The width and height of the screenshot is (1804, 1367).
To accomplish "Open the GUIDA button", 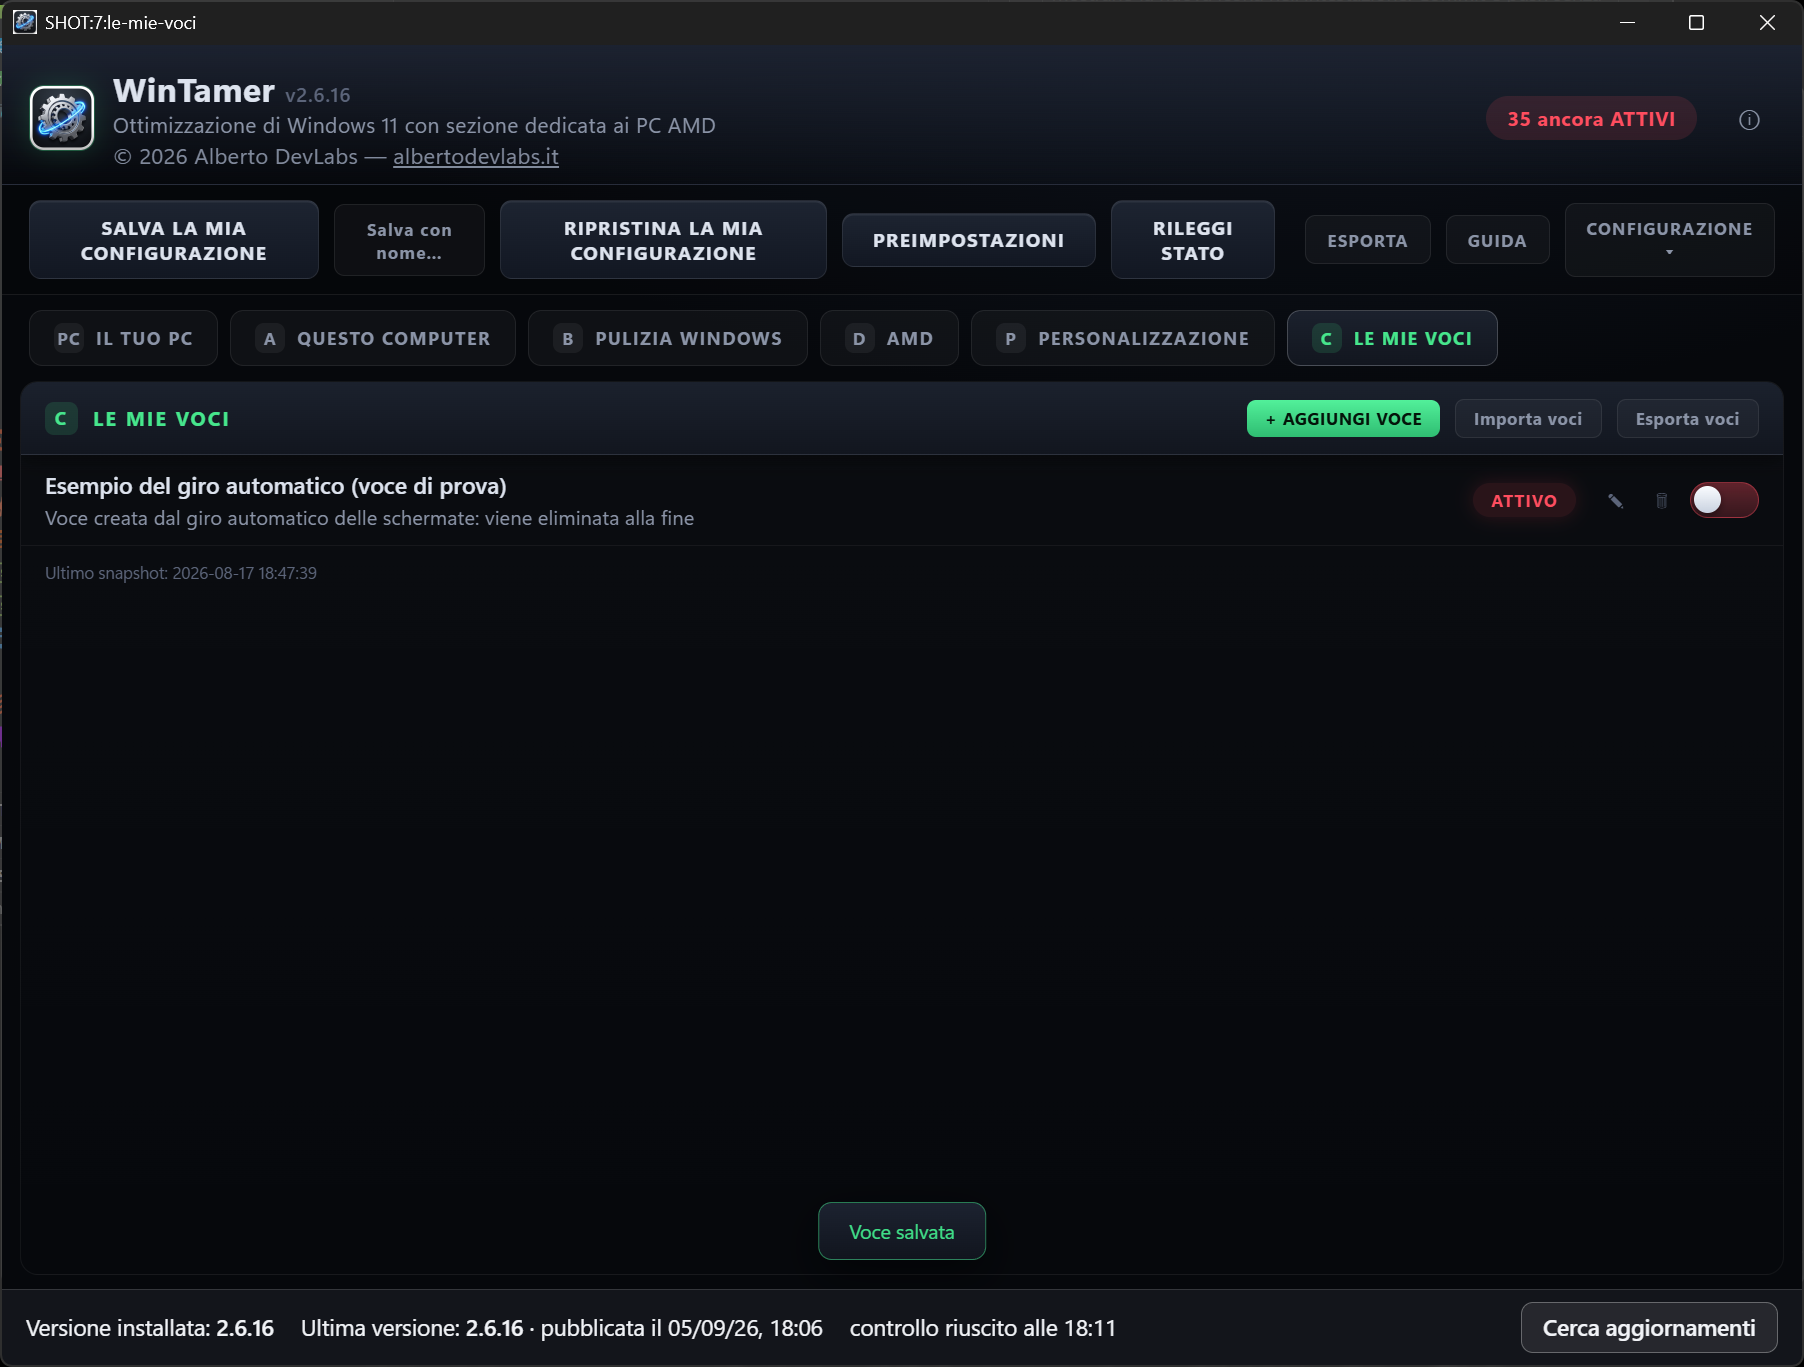I will pos(1497,240).
